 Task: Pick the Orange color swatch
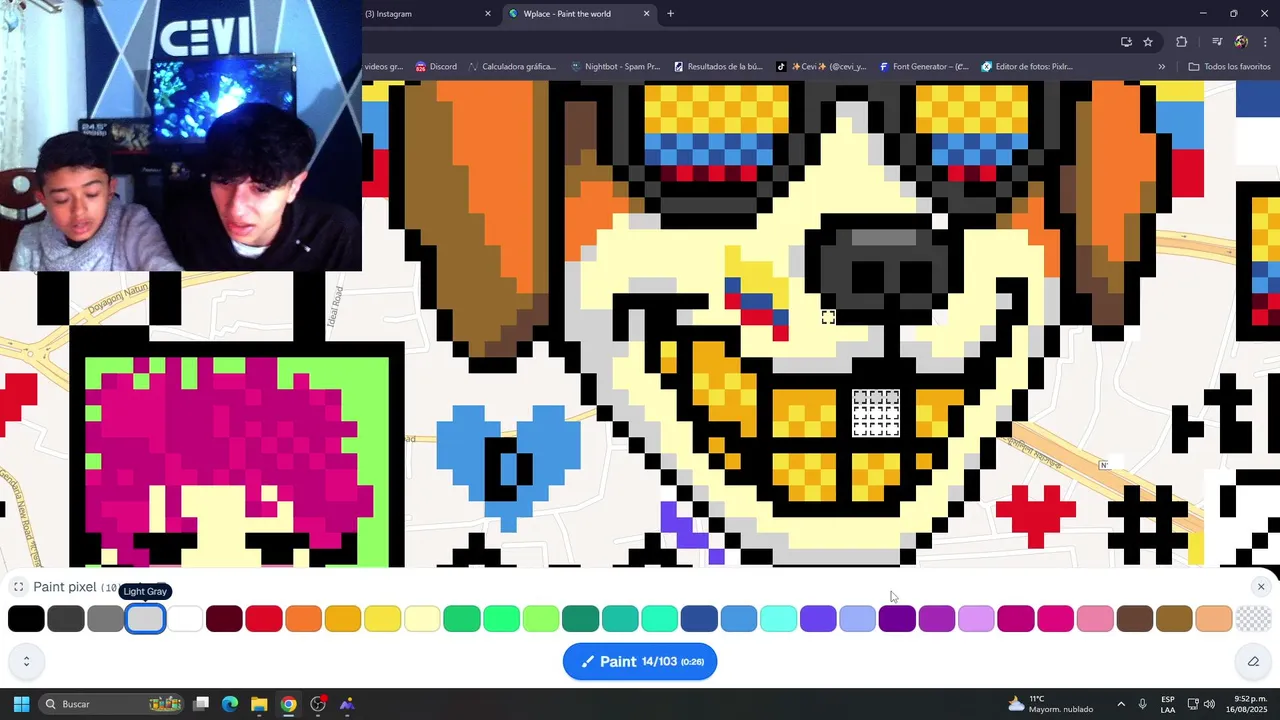coord(303,619)
